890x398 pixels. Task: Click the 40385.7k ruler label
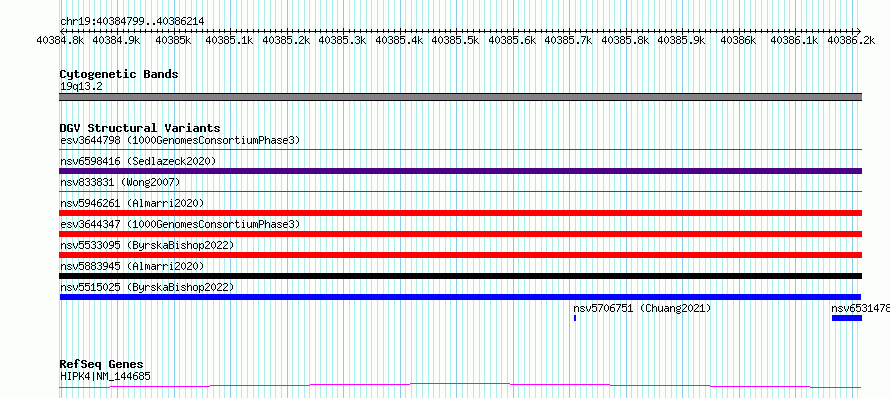click(x=569, y=40)
